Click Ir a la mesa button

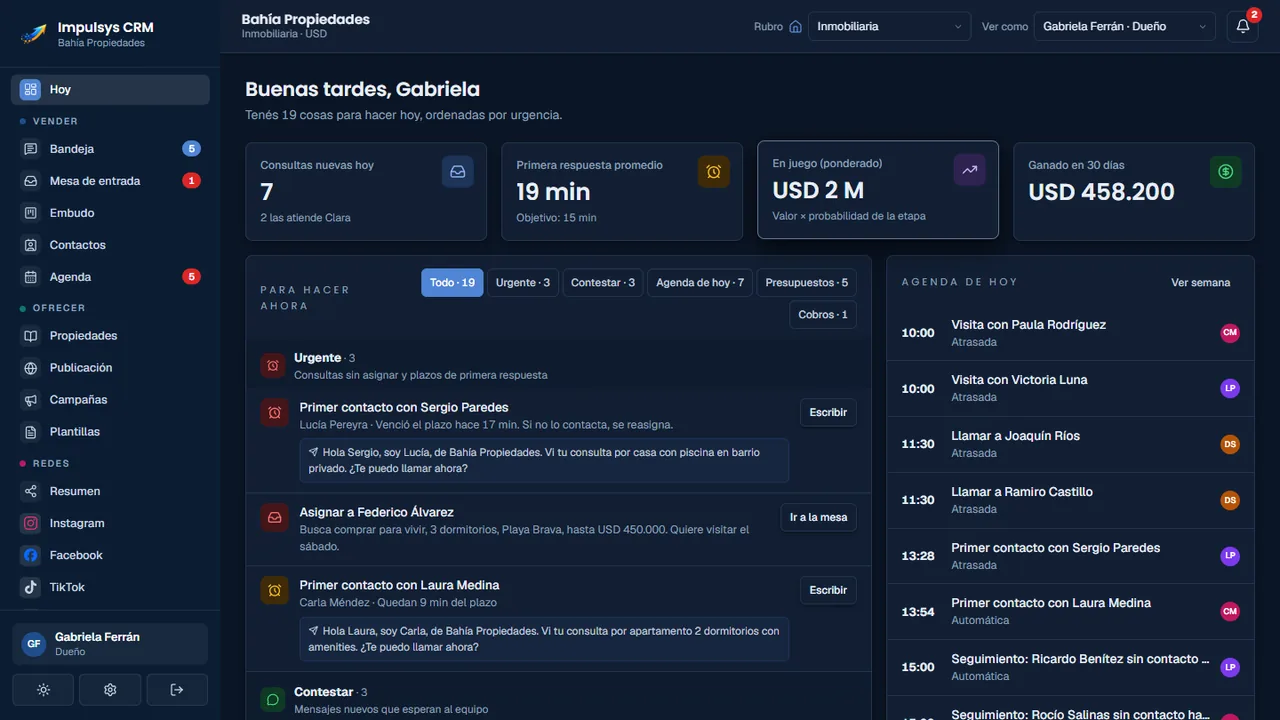[x=818, y=518]
